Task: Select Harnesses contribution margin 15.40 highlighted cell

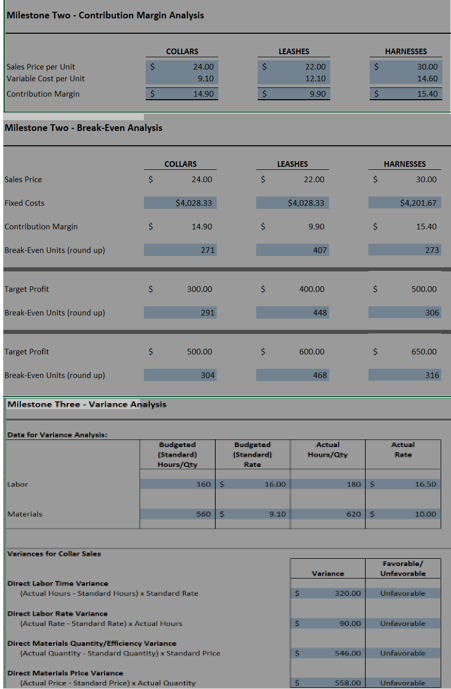Action: coord(406,94)
